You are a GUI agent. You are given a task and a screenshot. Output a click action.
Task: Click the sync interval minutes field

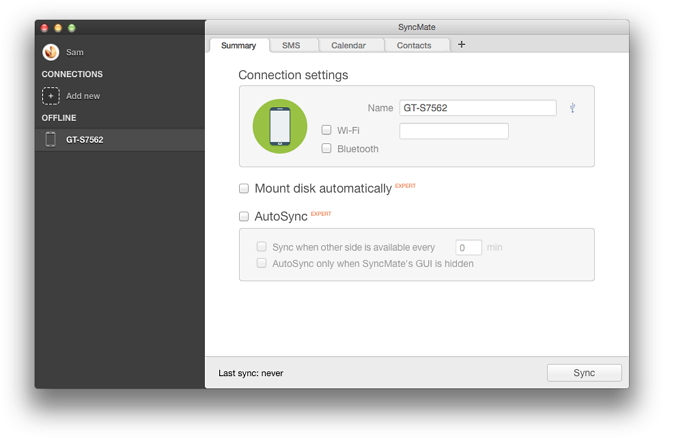point(468,247)
